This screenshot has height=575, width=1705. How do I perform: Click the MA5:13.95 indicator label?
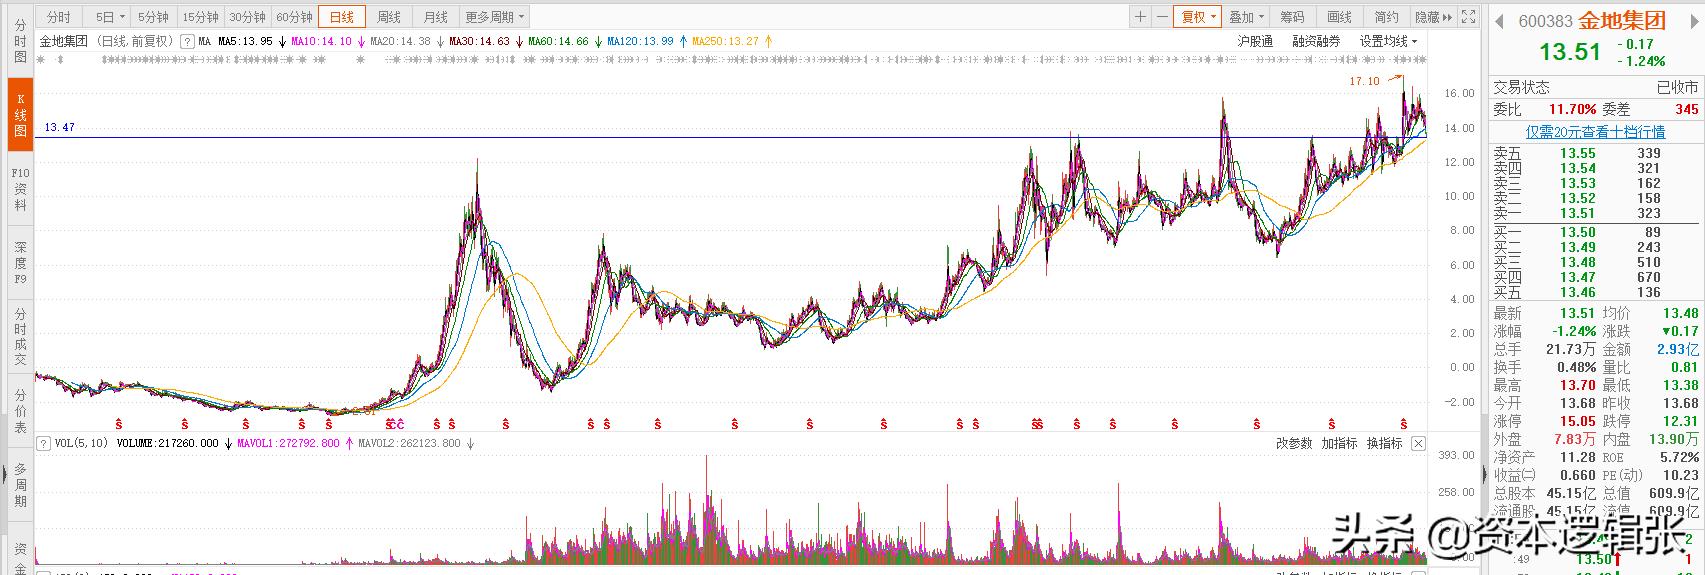point(245,42)
